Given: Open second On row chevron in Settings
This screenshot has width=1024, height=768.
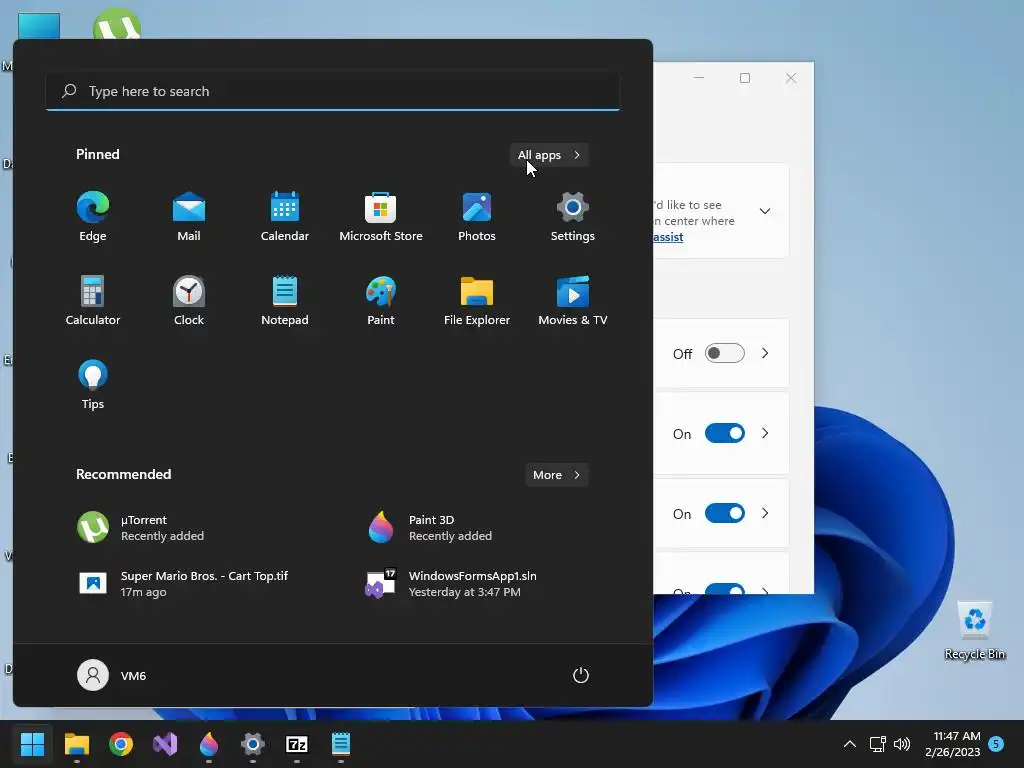Looking at the screenshot, I should click(x=765, y=513).
